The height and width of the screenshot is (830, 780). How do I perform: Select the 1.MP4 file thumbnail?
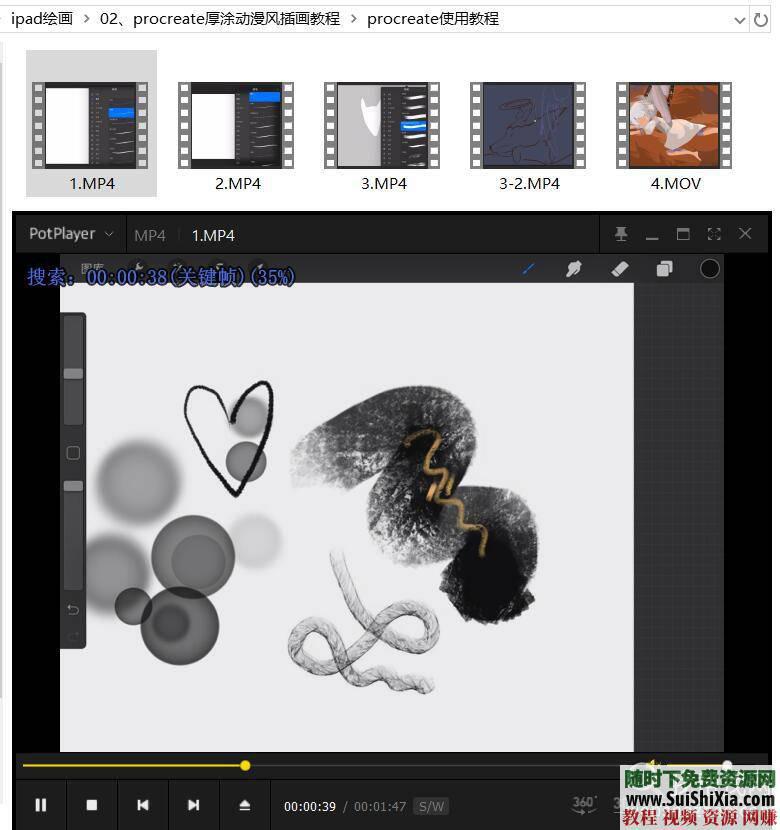90,125
